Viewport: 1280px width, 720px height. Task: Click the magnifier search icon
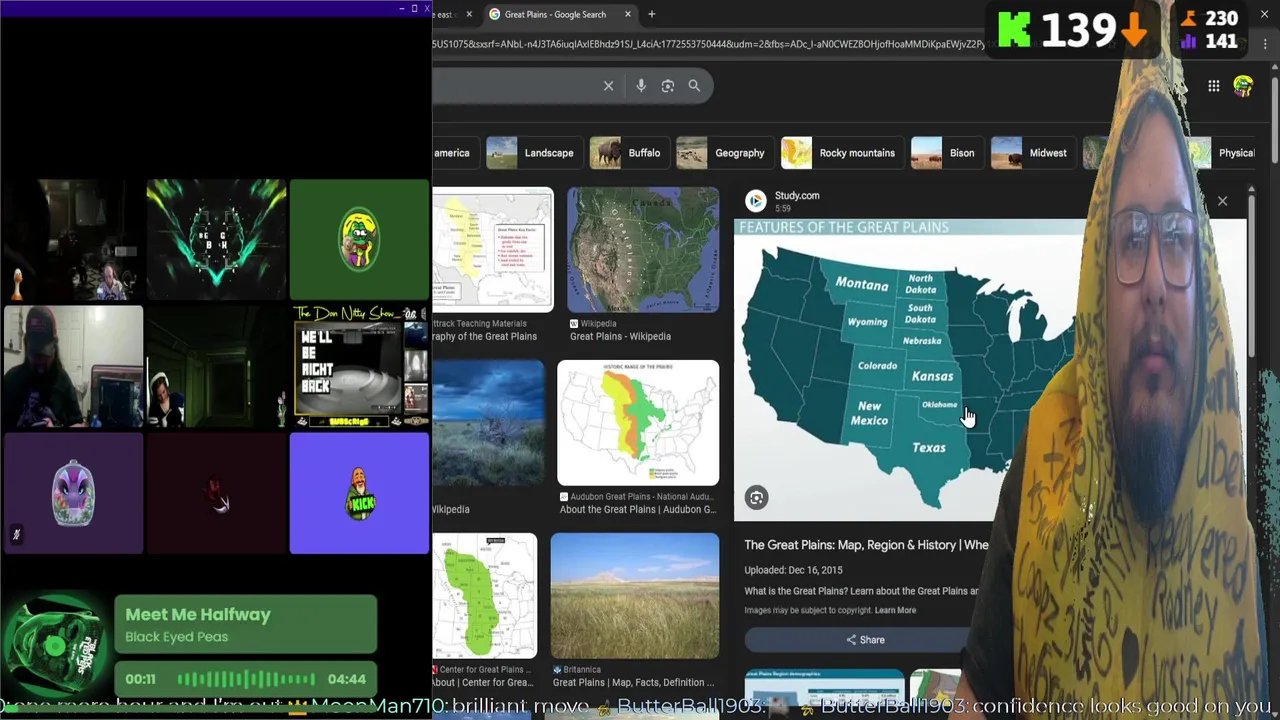tap(694, 86)
